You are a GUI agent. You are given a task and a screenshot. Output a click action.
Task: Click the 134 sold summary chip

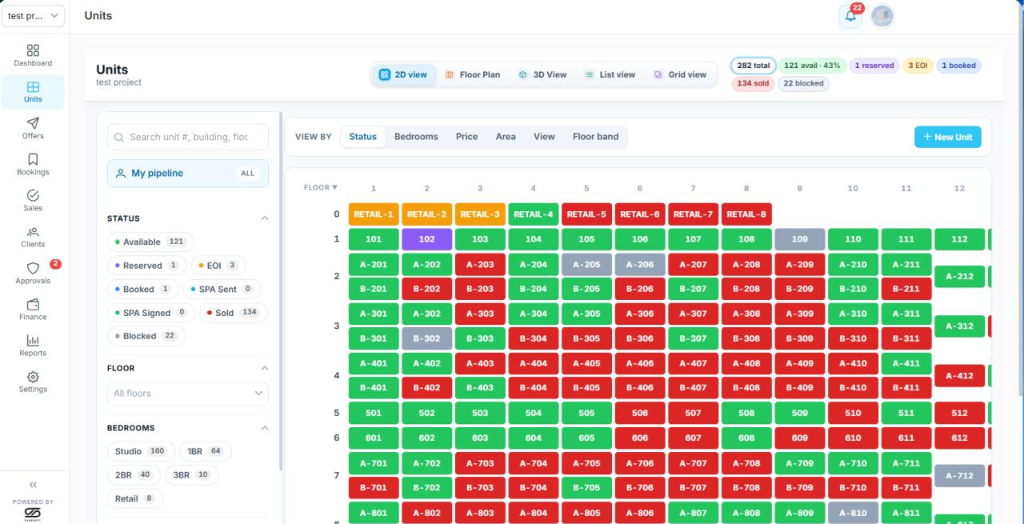[x=753, y=84]
